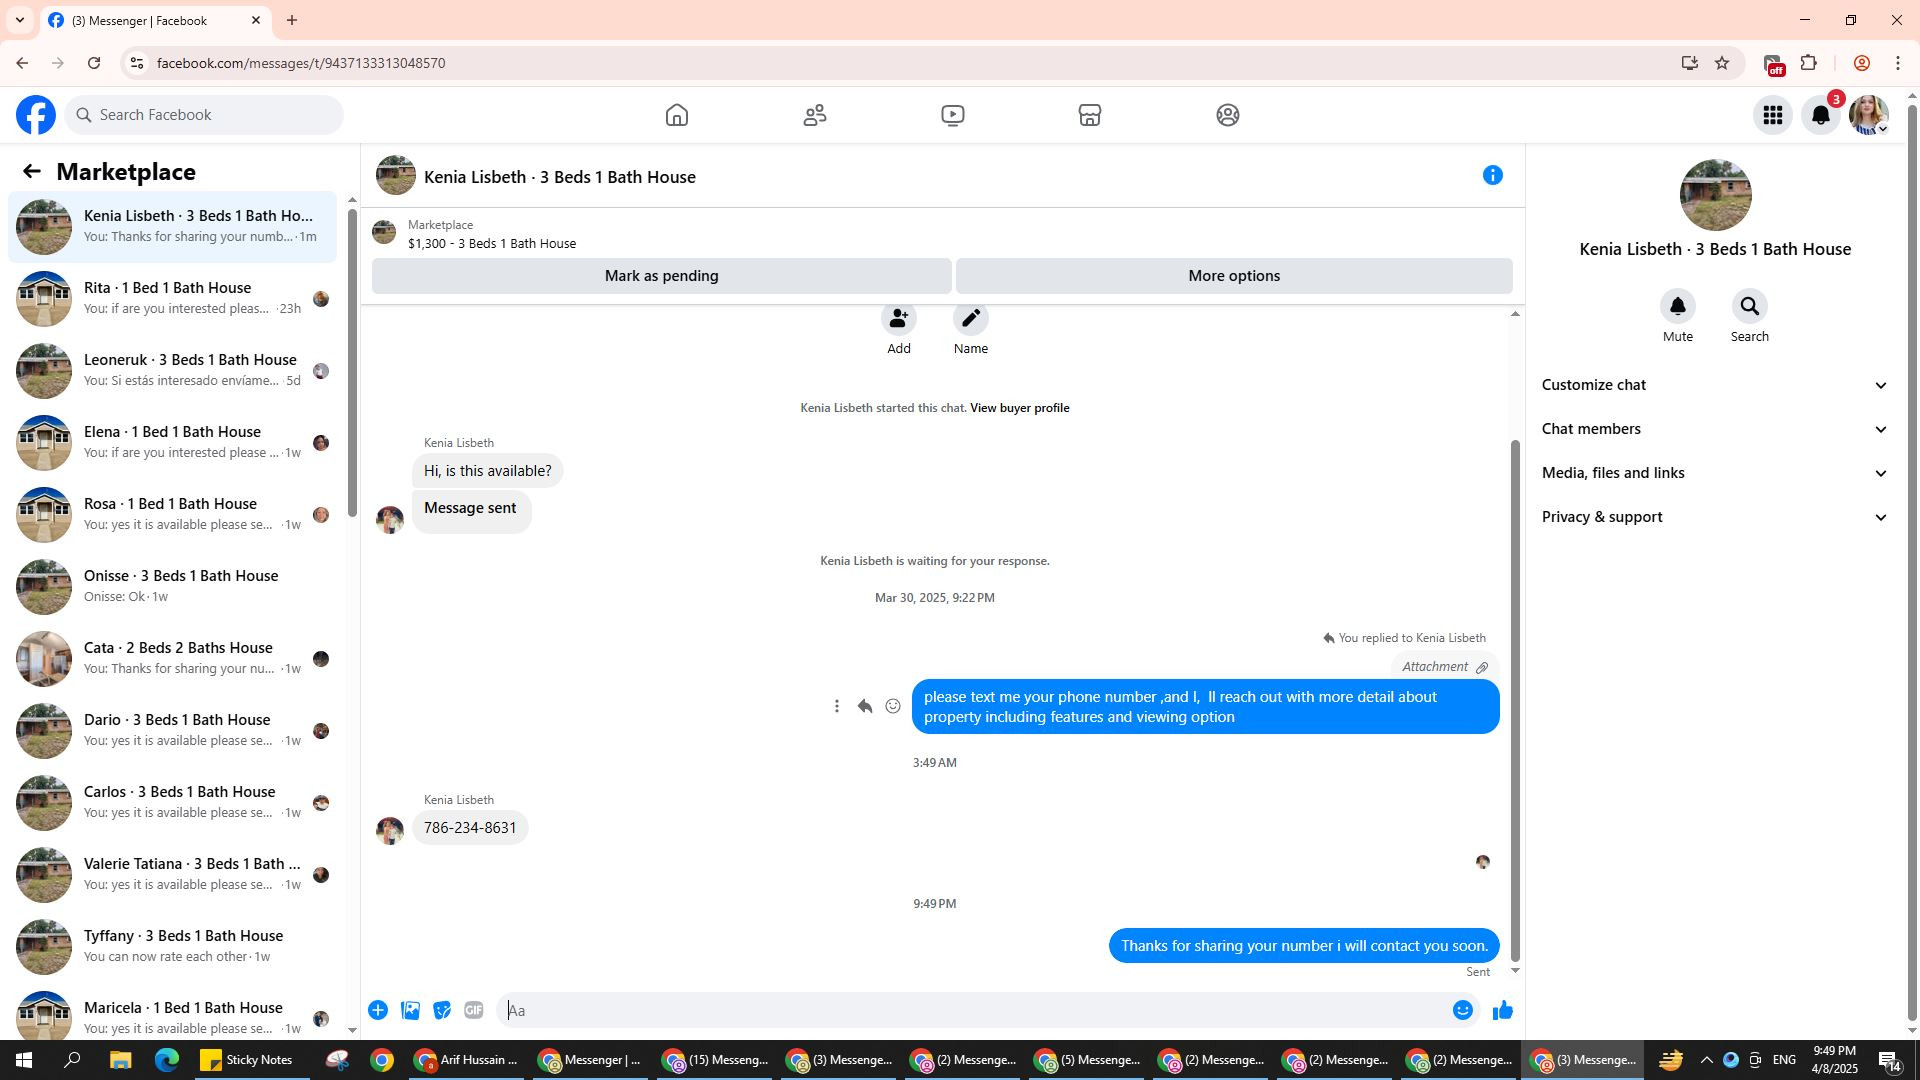
Task: Click the conversation scrollbar
Action: tap(1514, 700)
